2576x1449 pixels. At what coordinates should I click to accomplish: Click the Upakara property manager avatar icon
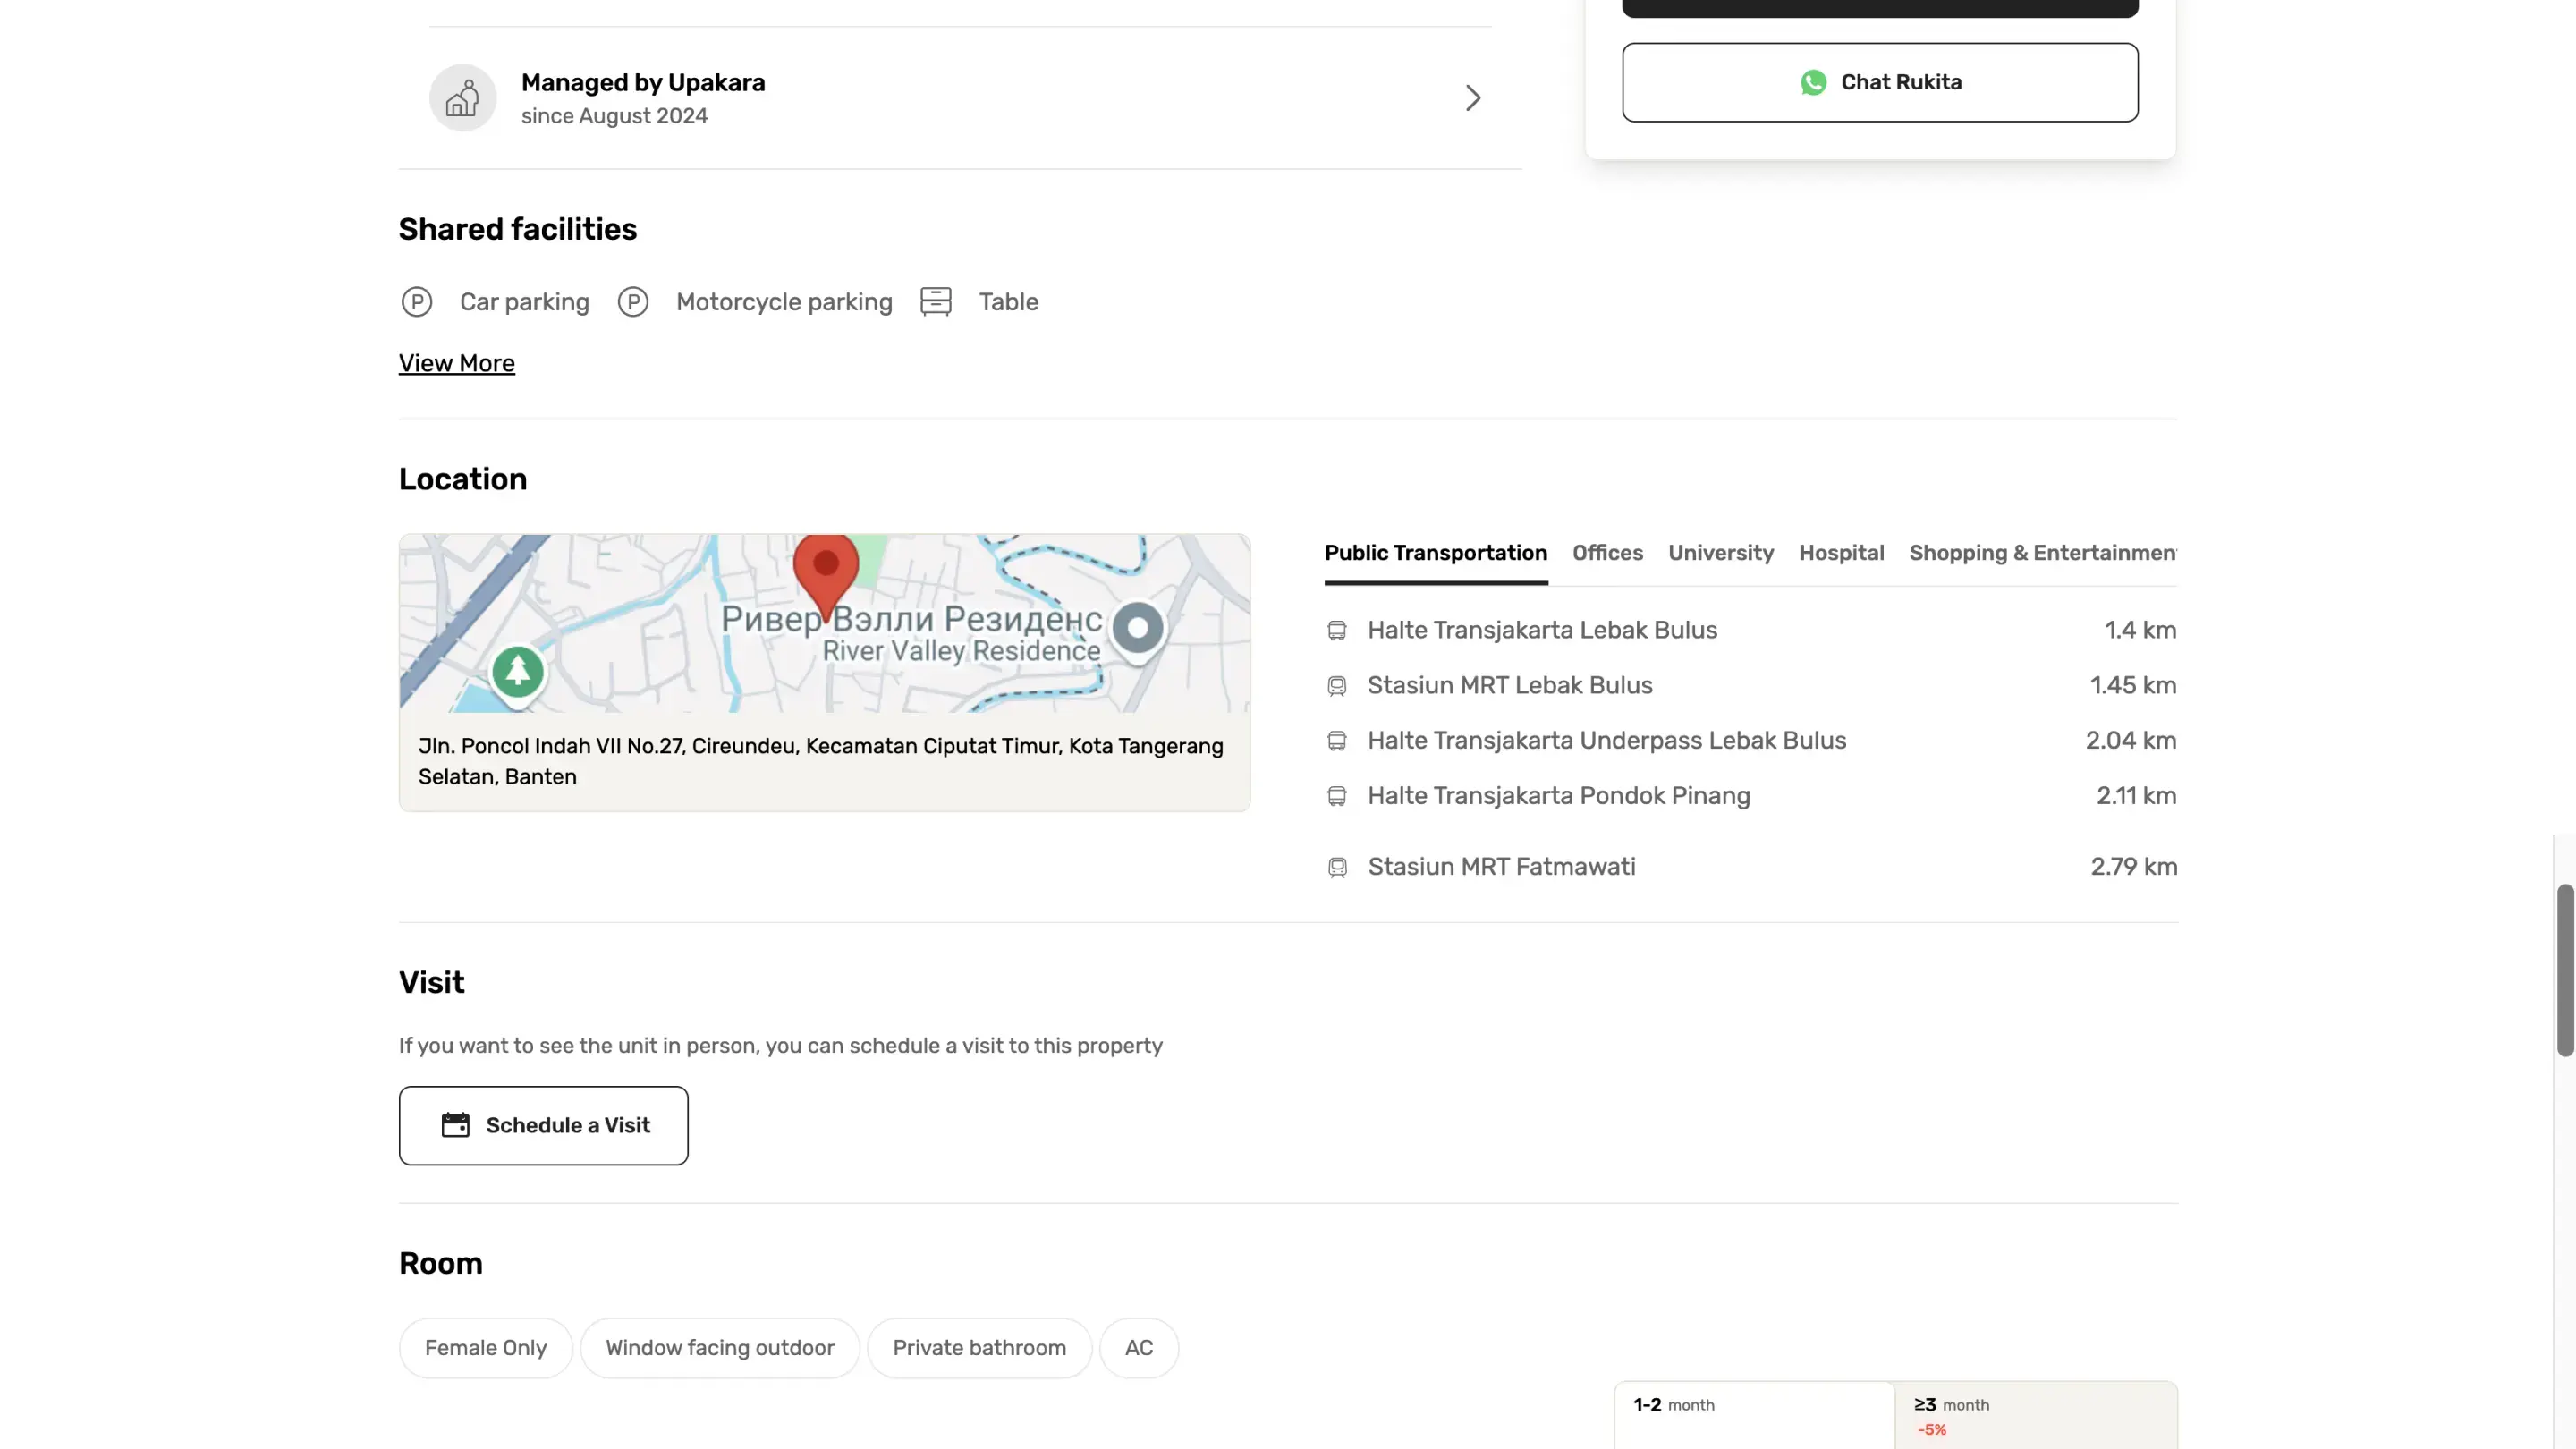[x=462, y=98]
